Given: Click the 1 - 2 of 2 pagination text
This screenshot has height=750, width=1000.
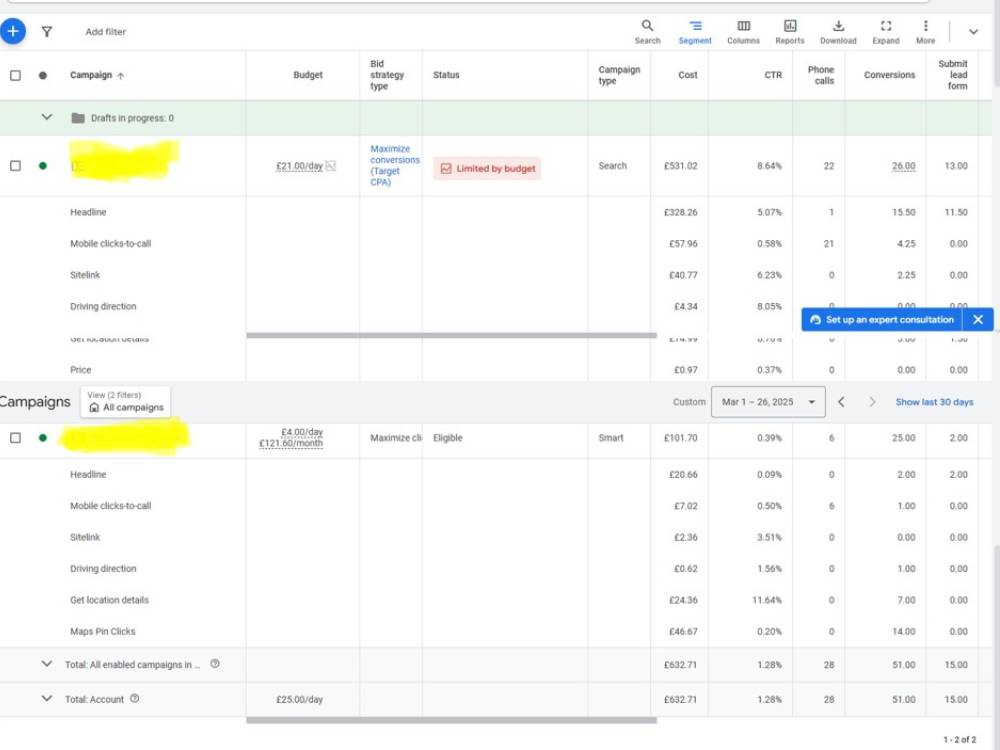Looking at the screenshot, I should coord(959,740).
